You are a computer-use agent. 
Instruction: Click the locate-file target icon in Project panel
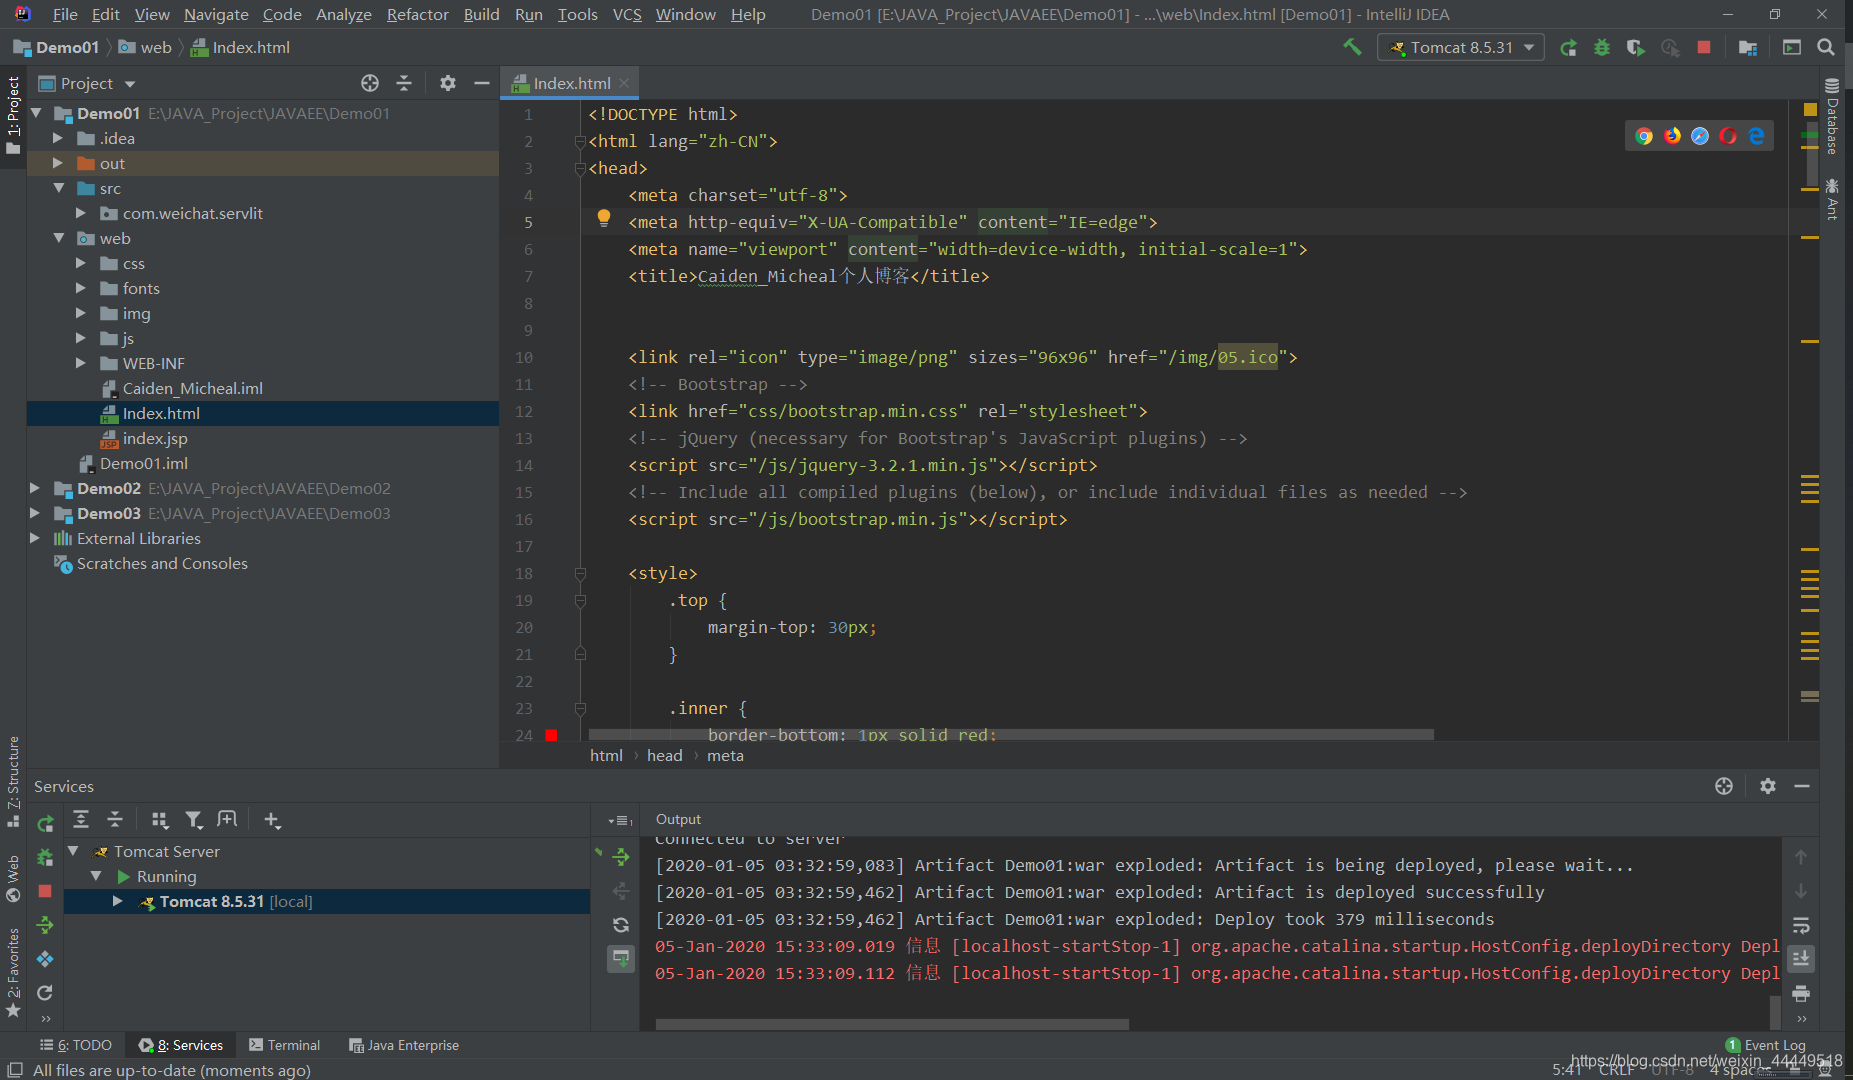[370, 83]
